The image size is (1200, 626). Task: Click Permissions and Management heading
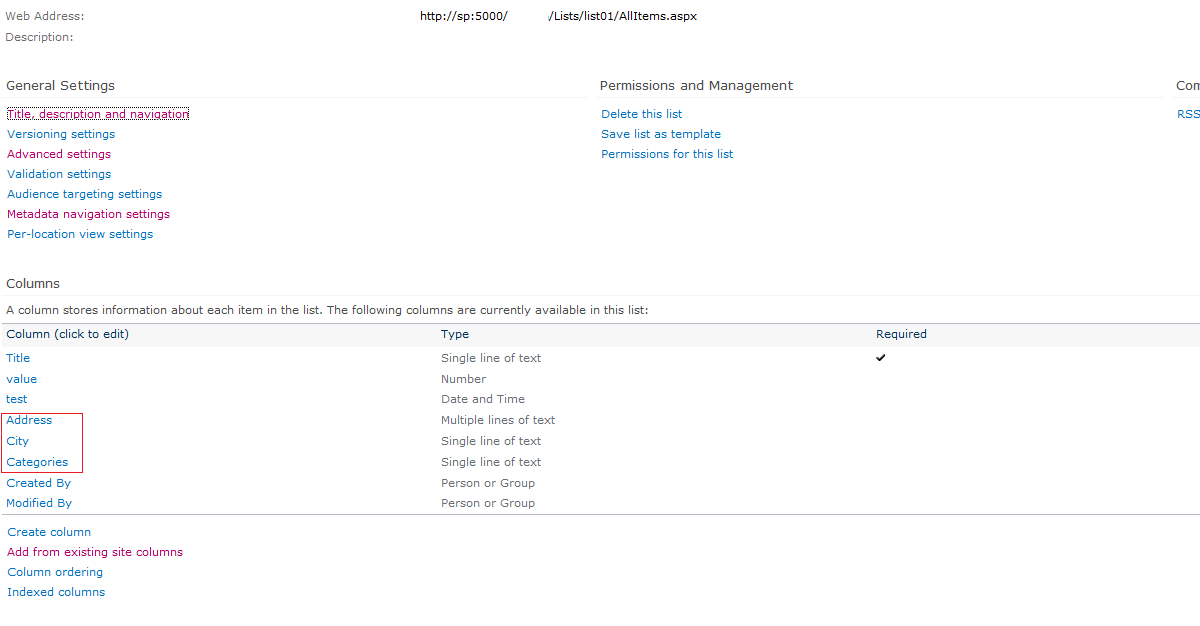(x=696, y=86)
